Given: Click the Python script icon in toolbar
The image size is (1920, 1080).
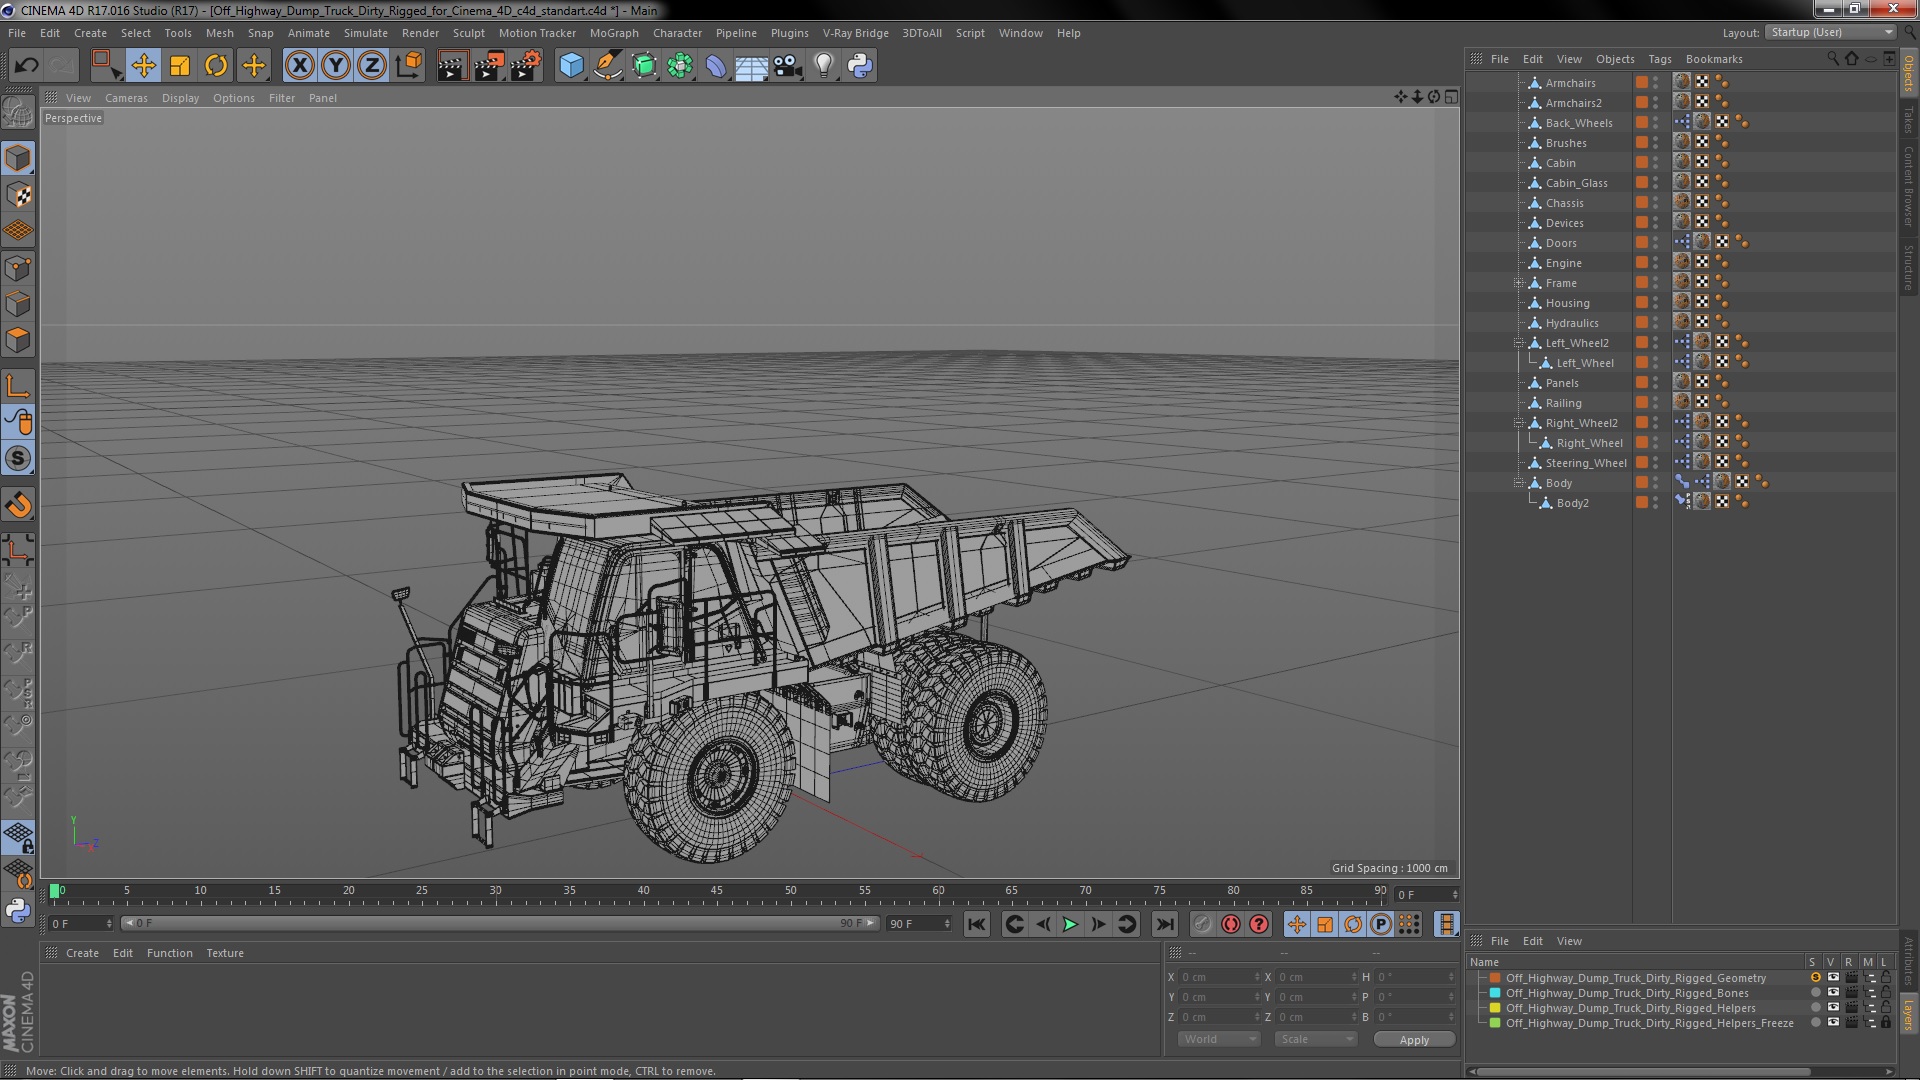Looking at the screenshot, I should pyautogui.click(x=860, y=66).
